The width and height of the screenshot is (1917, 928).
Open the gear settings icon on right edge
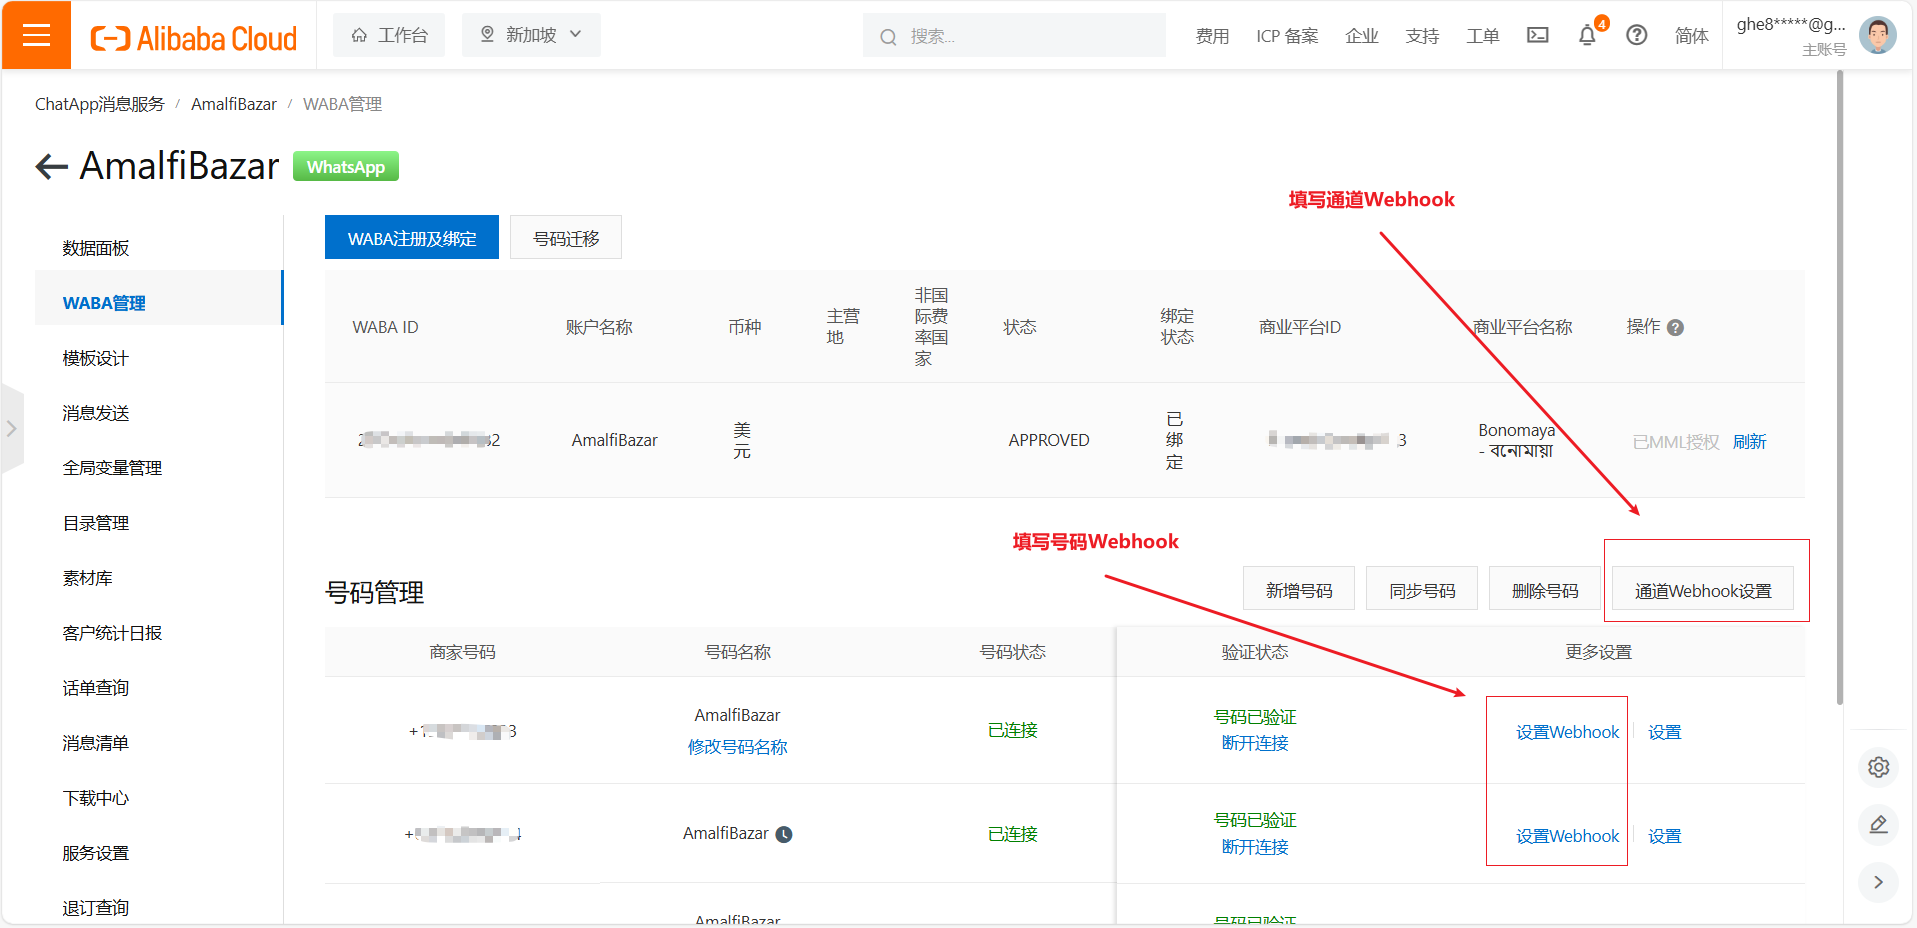coord(1878,767)
